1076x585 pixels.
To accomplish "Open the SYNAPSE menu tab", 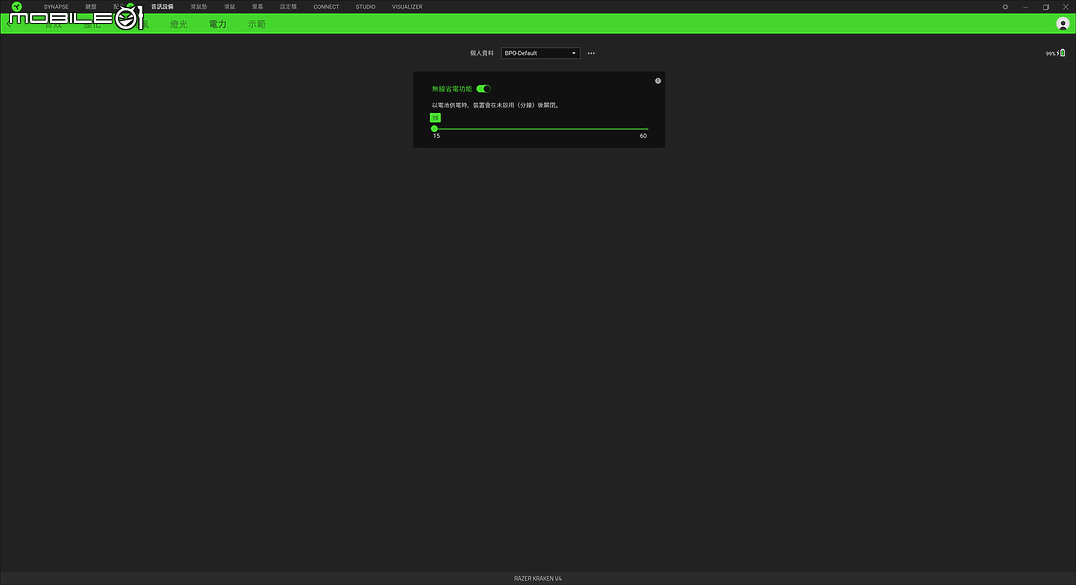I will point(56,7).
